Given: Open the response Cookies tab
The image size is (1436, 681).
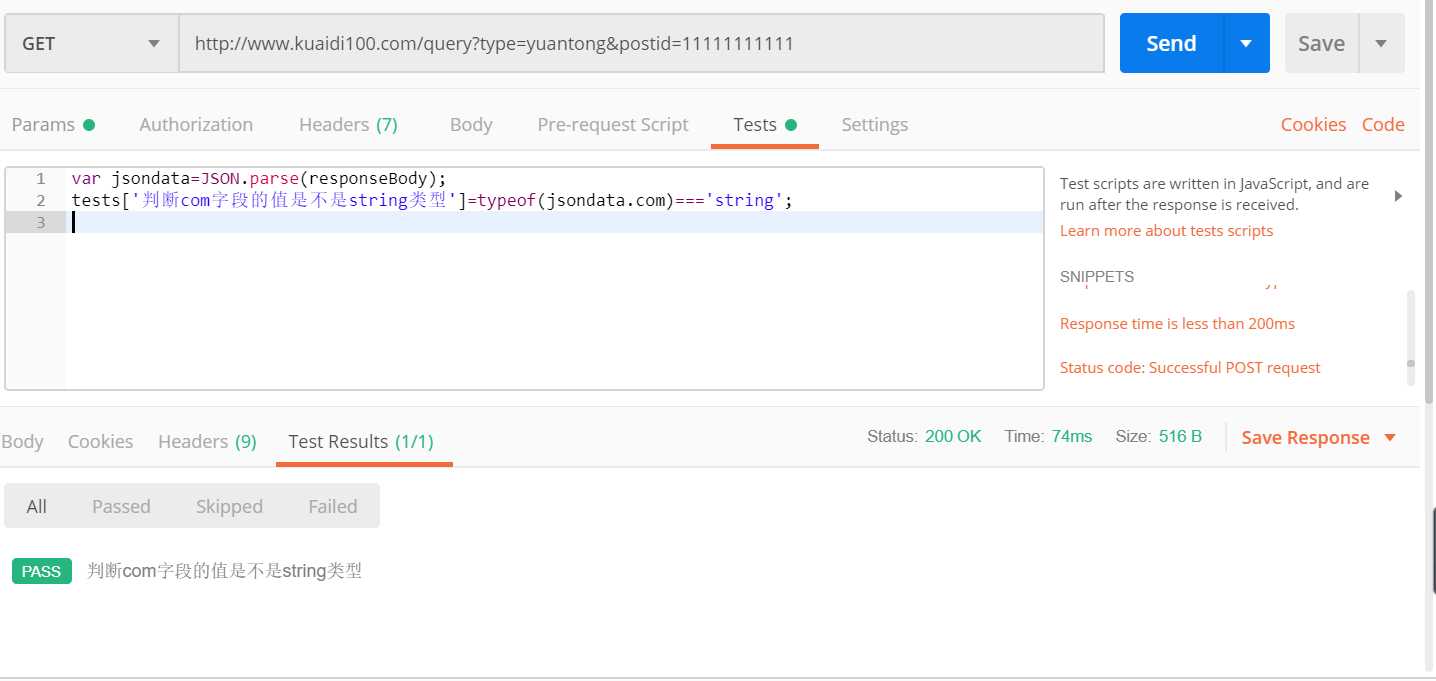Looking at the screenshot, I should point(100,442).
